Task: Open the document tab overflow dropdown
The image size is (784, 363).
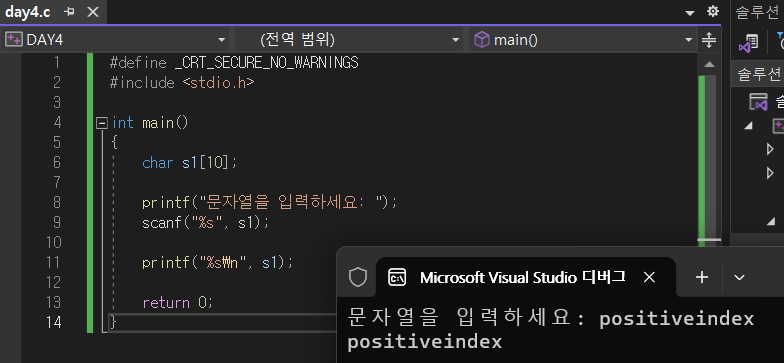Action: (x=690, y=12)
